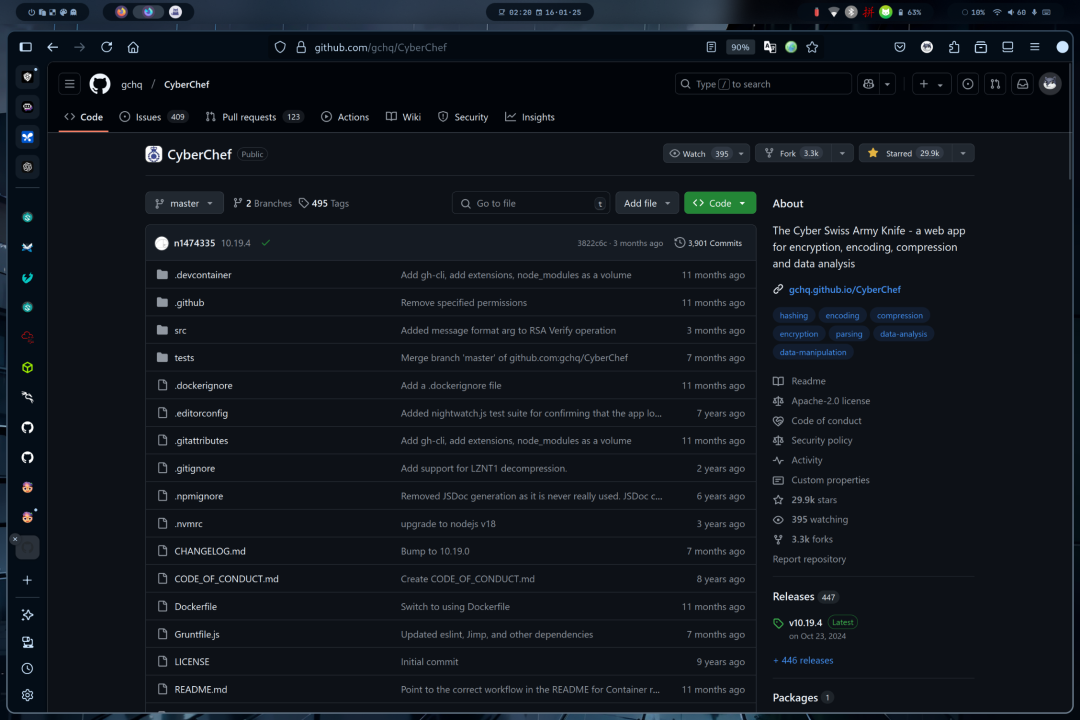Fork the repository with Fork button
Image resolution: width=1080 pixels, height=720 pixels.
tap(793, 153)
